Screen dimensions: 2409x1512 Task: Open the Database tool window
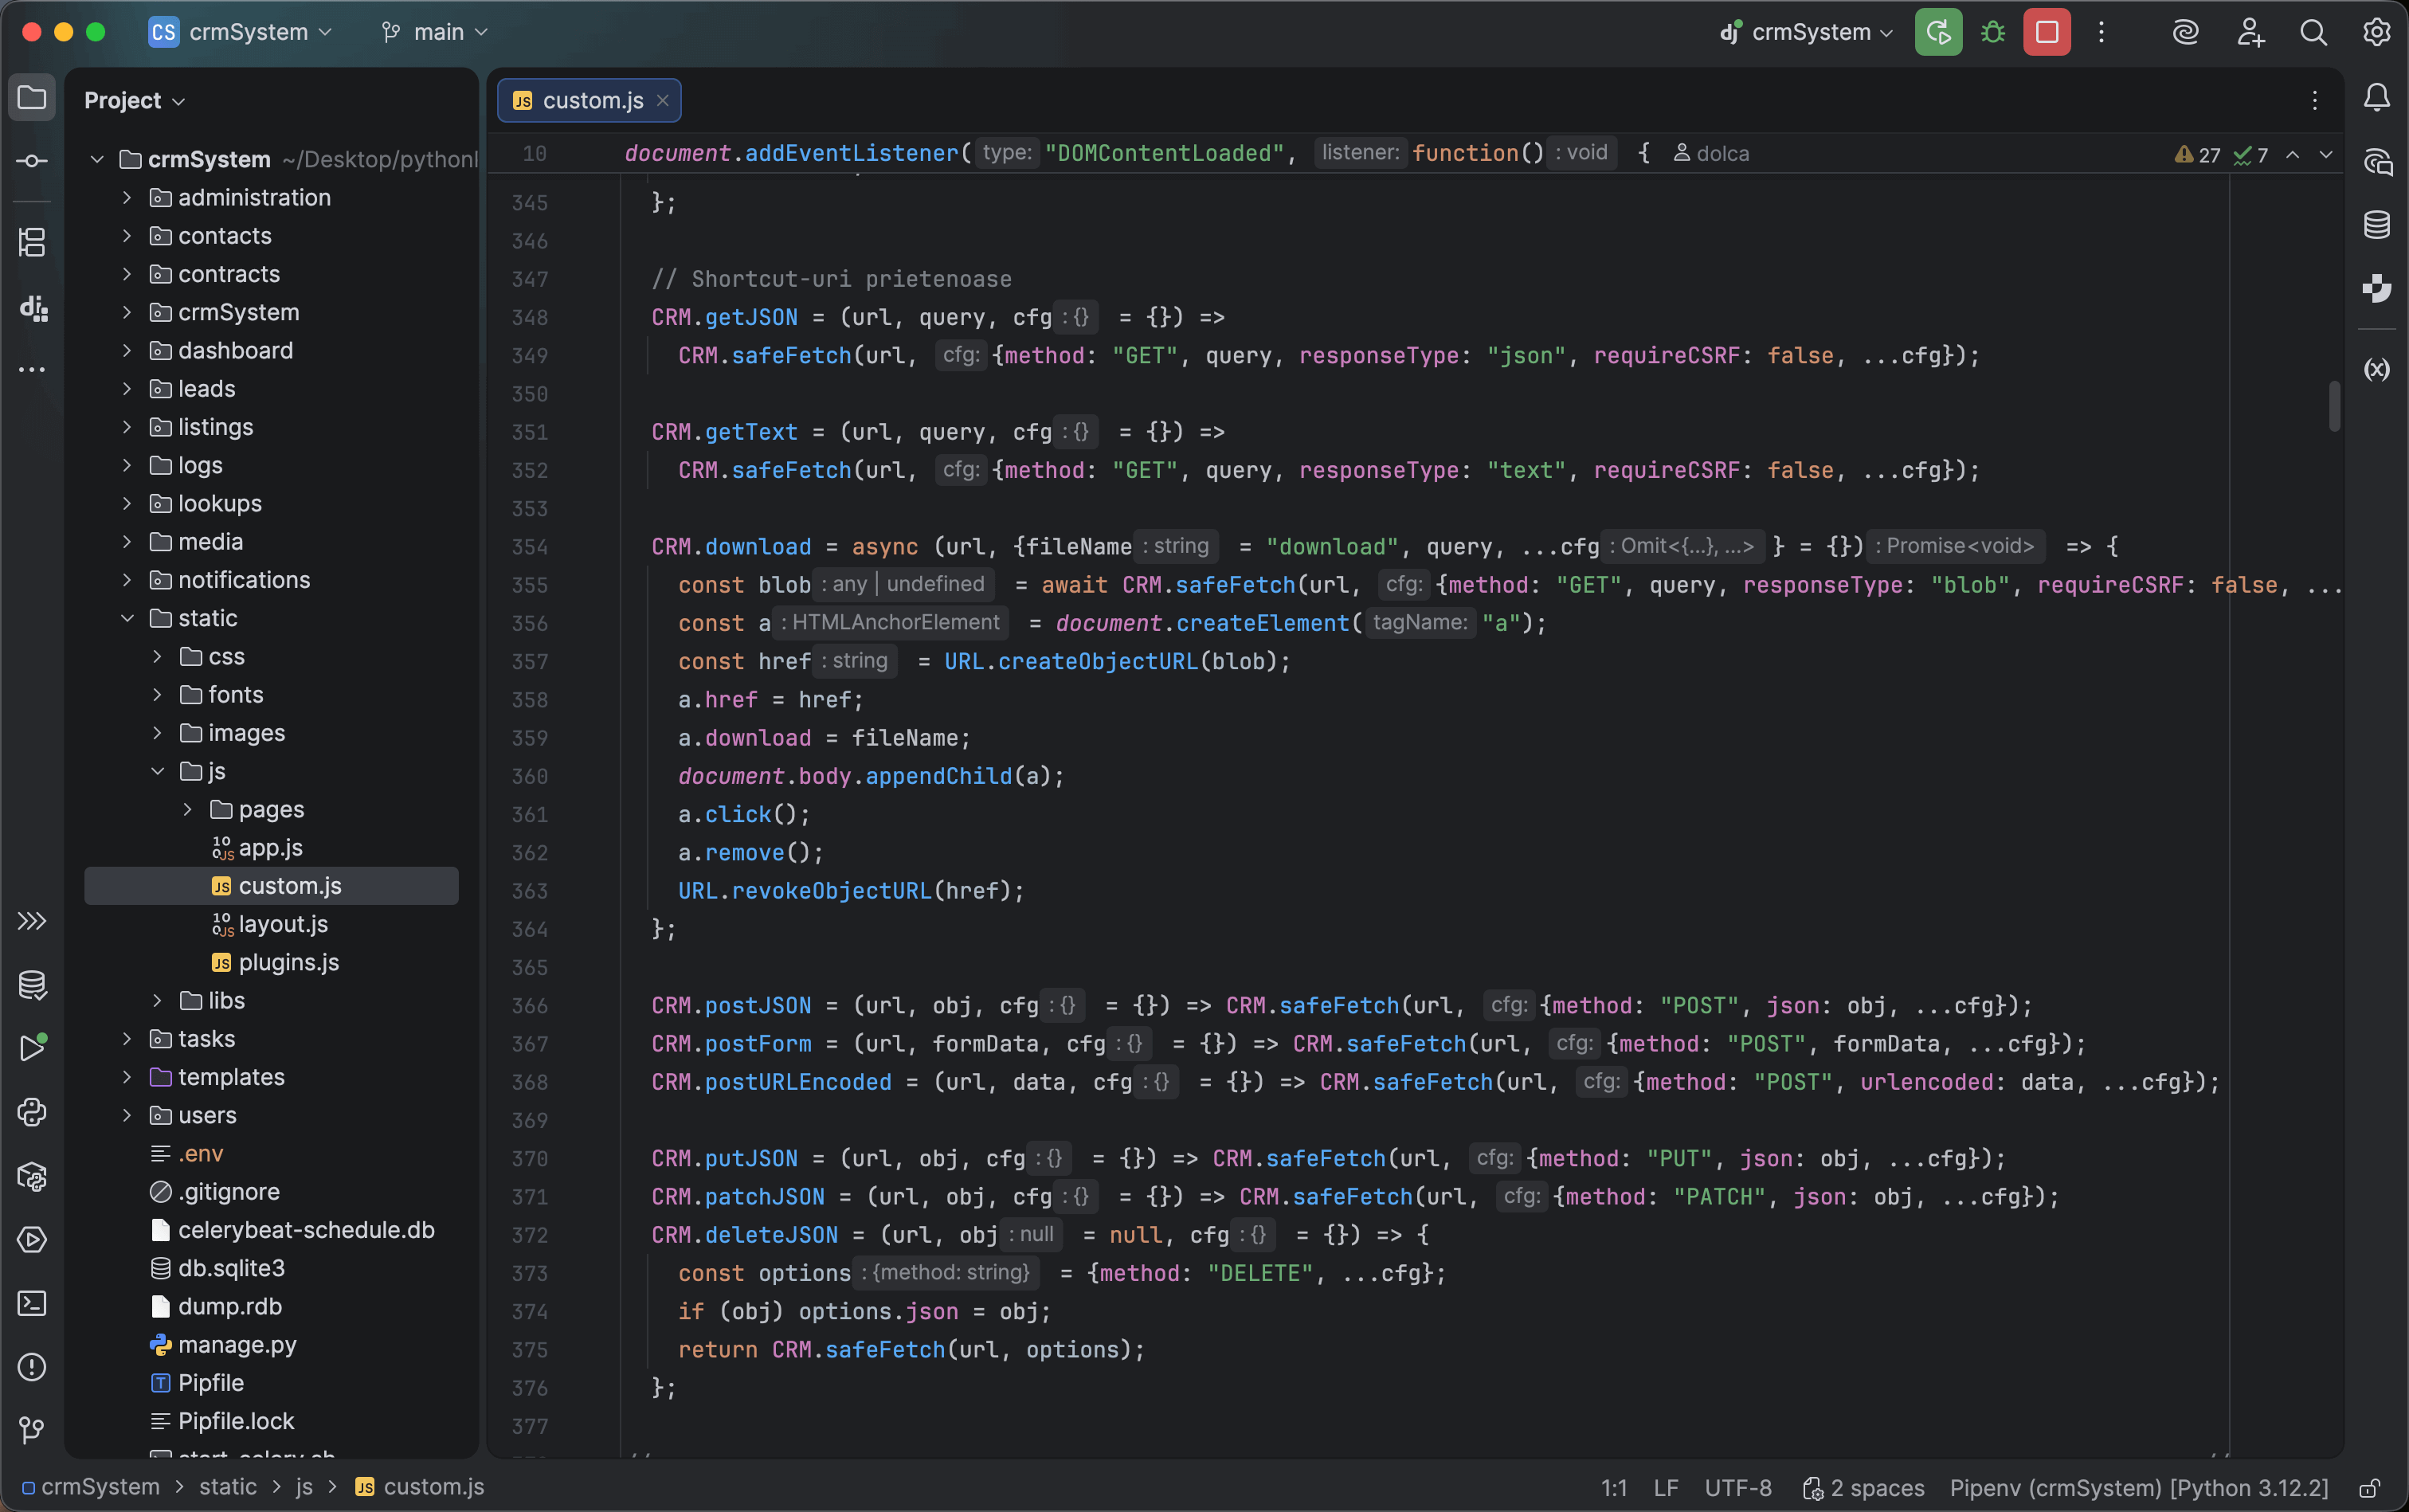(2376, 224)
